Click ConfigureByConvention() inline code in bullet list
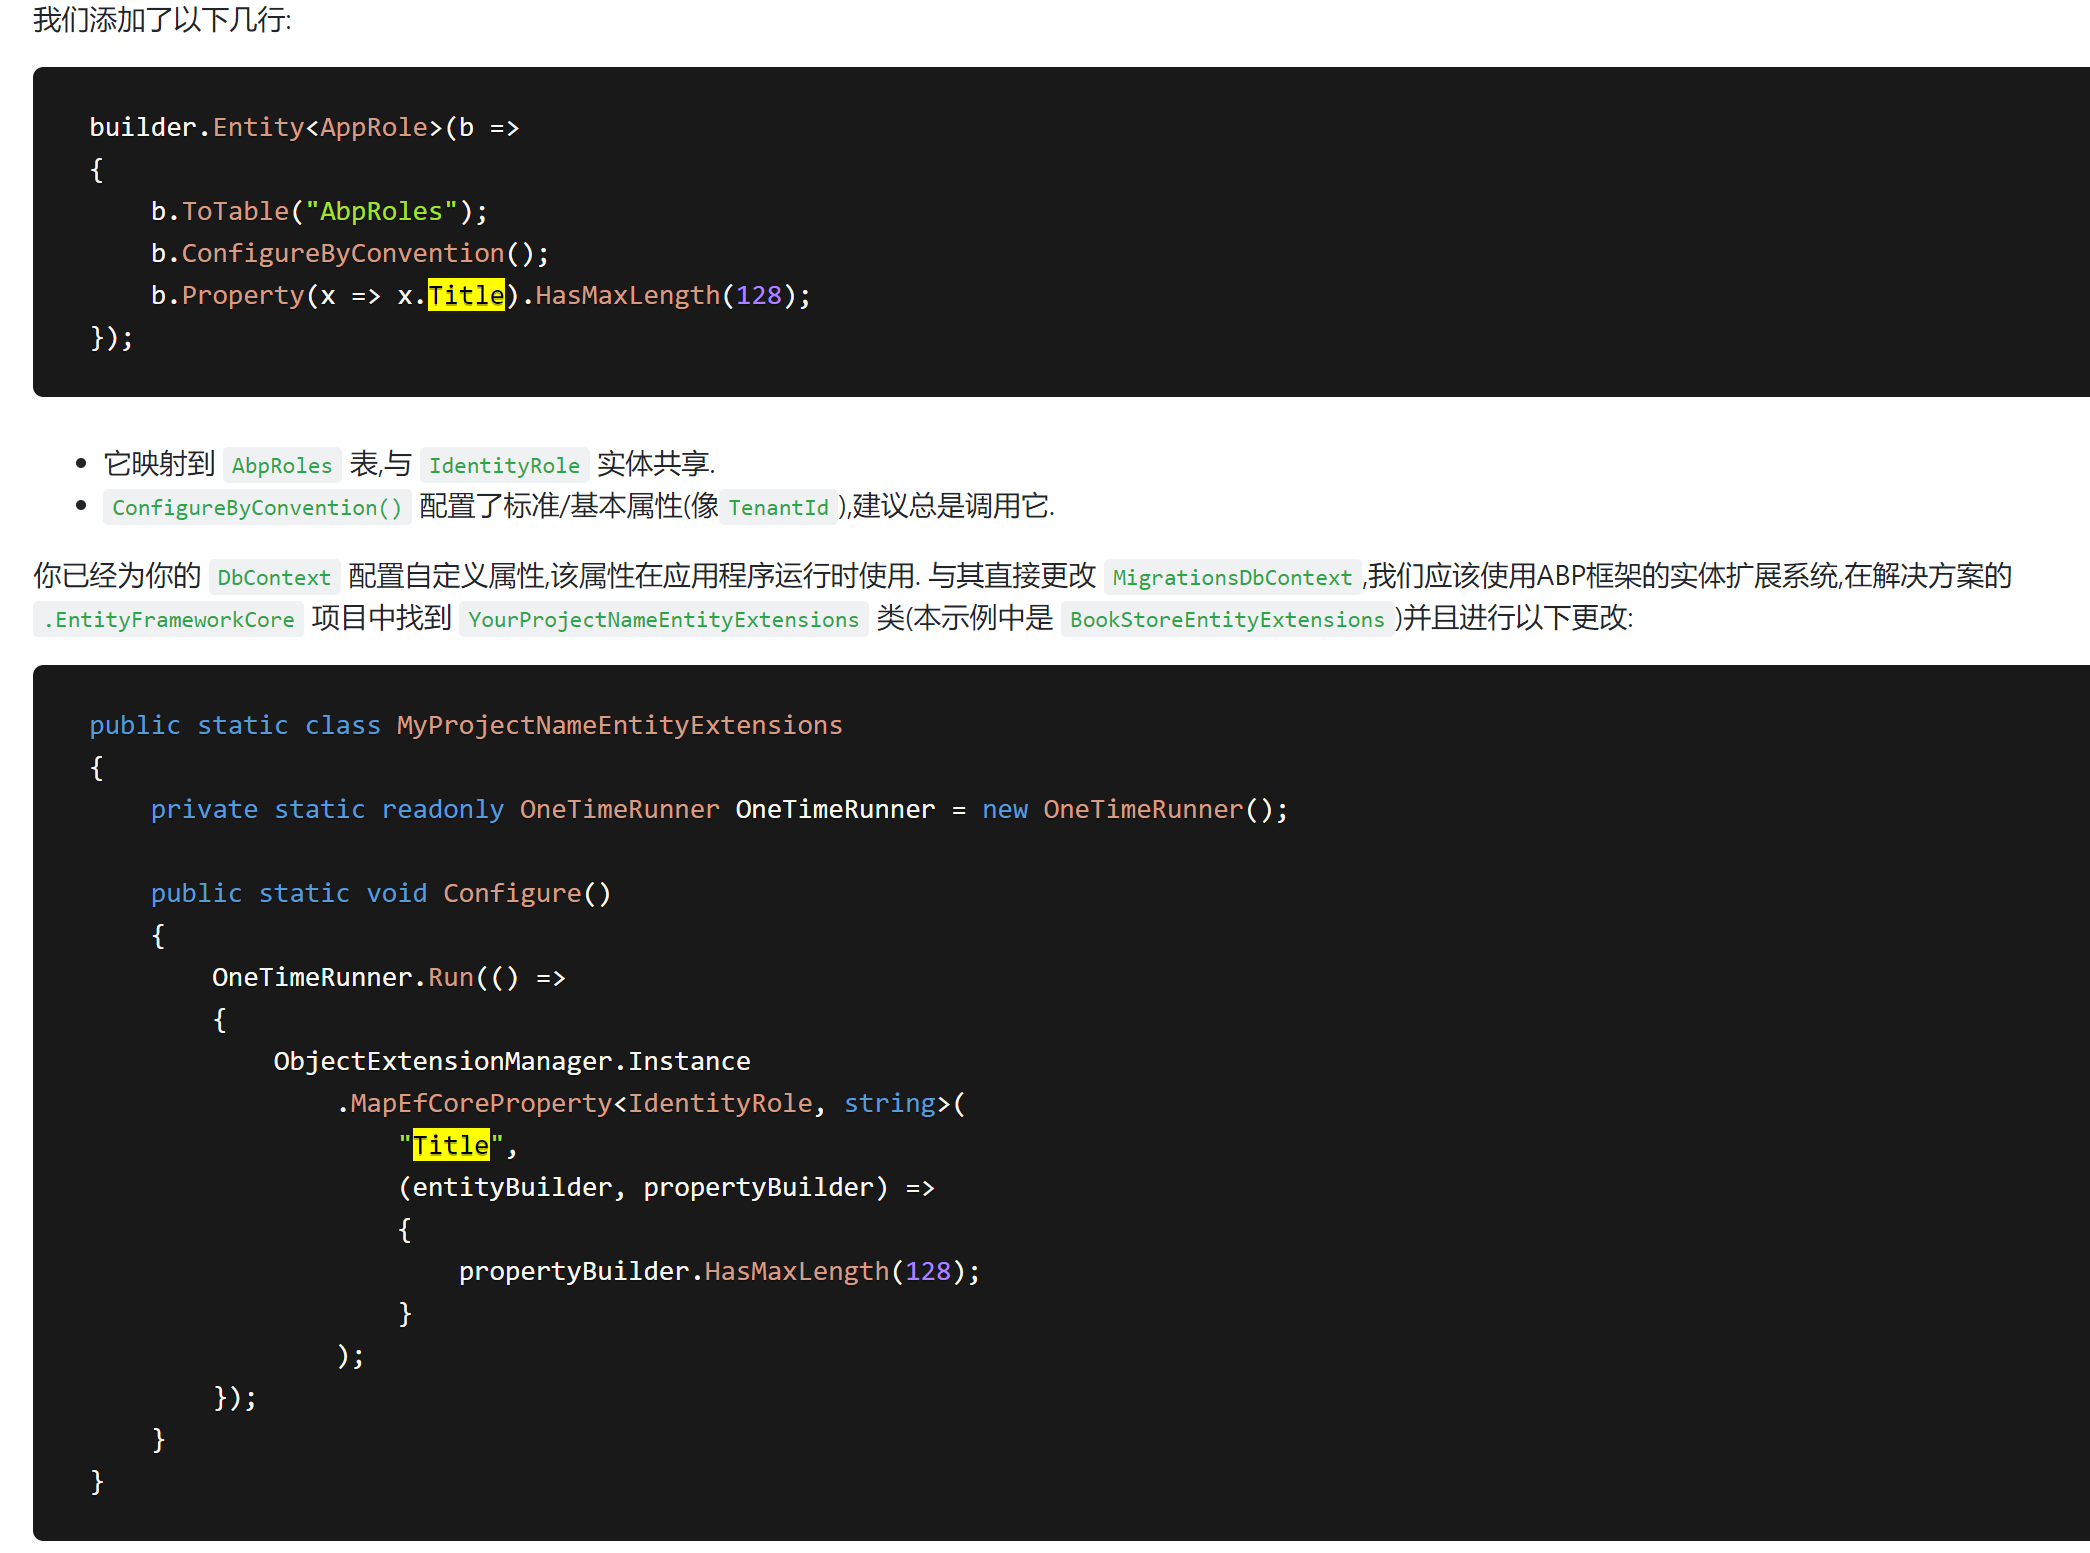Image resolution: width=2090 pixels, height=1553 pixels. click(256, 507)
